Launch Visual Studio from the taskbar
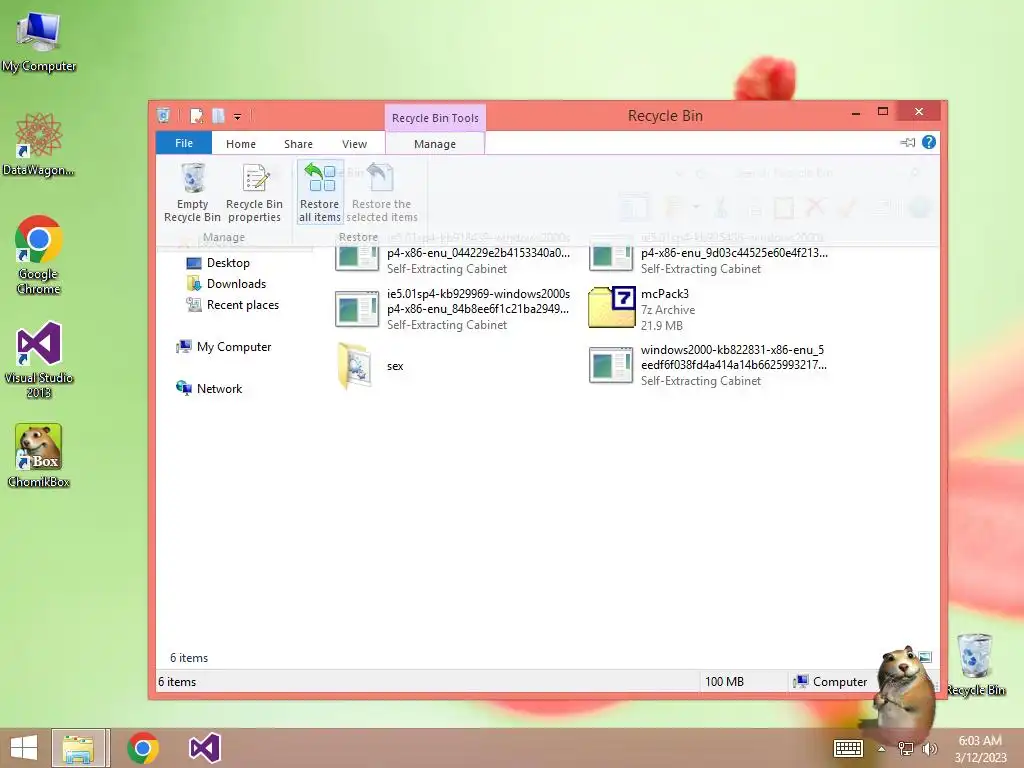Viewport: 1024px width, 768px height. (204, 748)
